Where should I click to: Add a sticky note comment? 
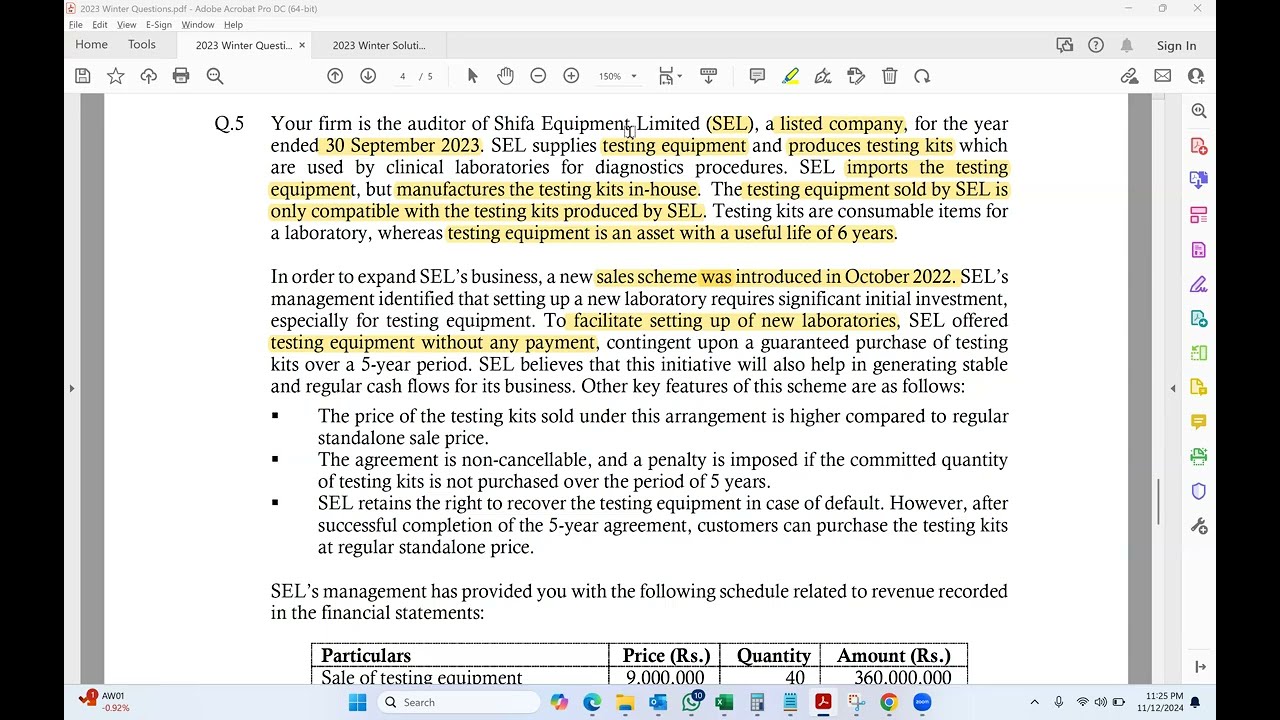(x=757, y=76)
